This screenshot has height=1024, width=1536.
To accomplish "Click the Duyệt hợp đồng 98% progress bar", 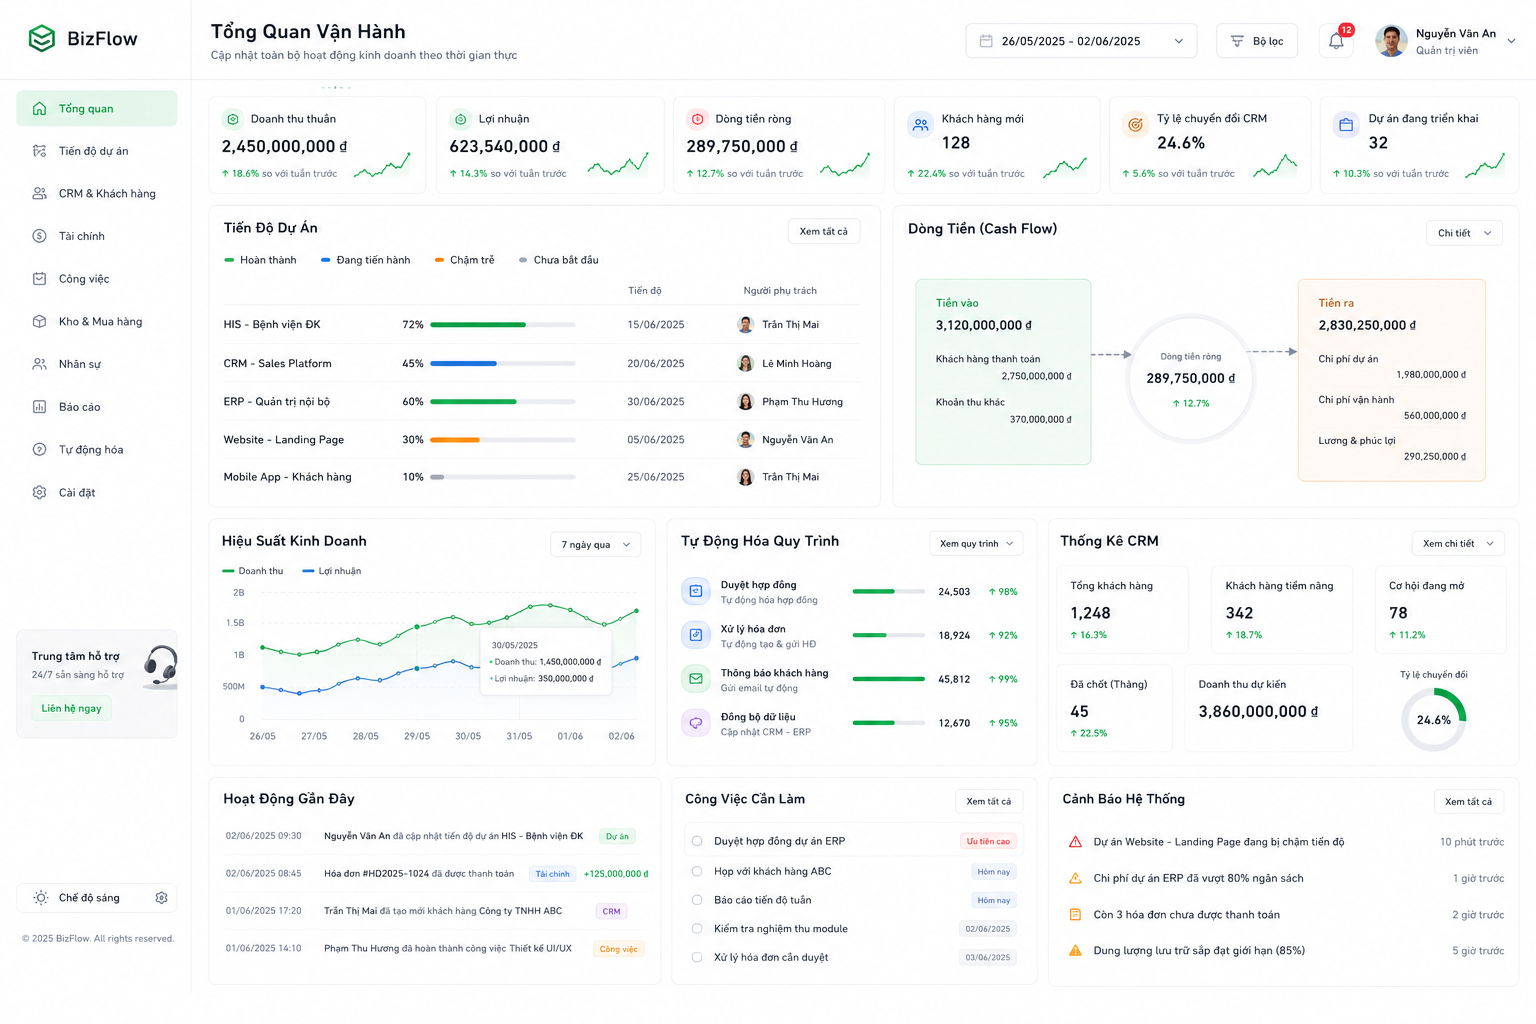I will coord(888,592).
